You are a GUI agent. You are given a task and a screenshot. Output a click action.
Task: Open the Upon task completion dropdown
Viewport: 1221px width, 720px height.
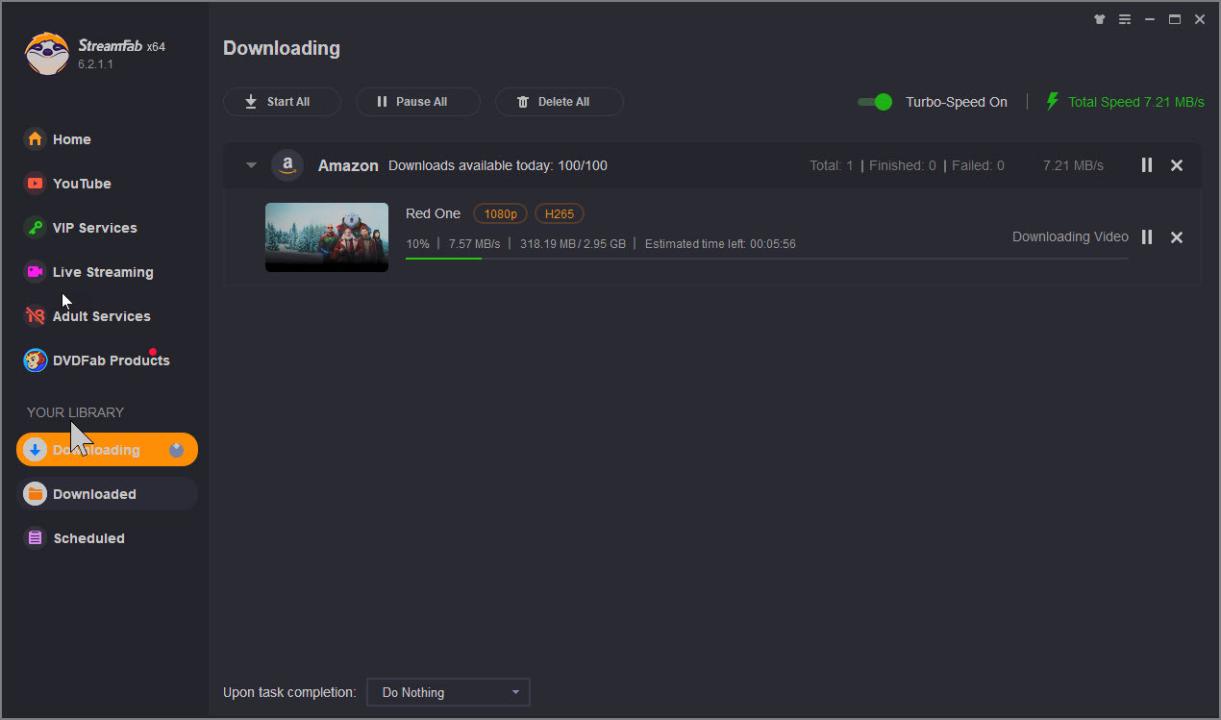448,692
